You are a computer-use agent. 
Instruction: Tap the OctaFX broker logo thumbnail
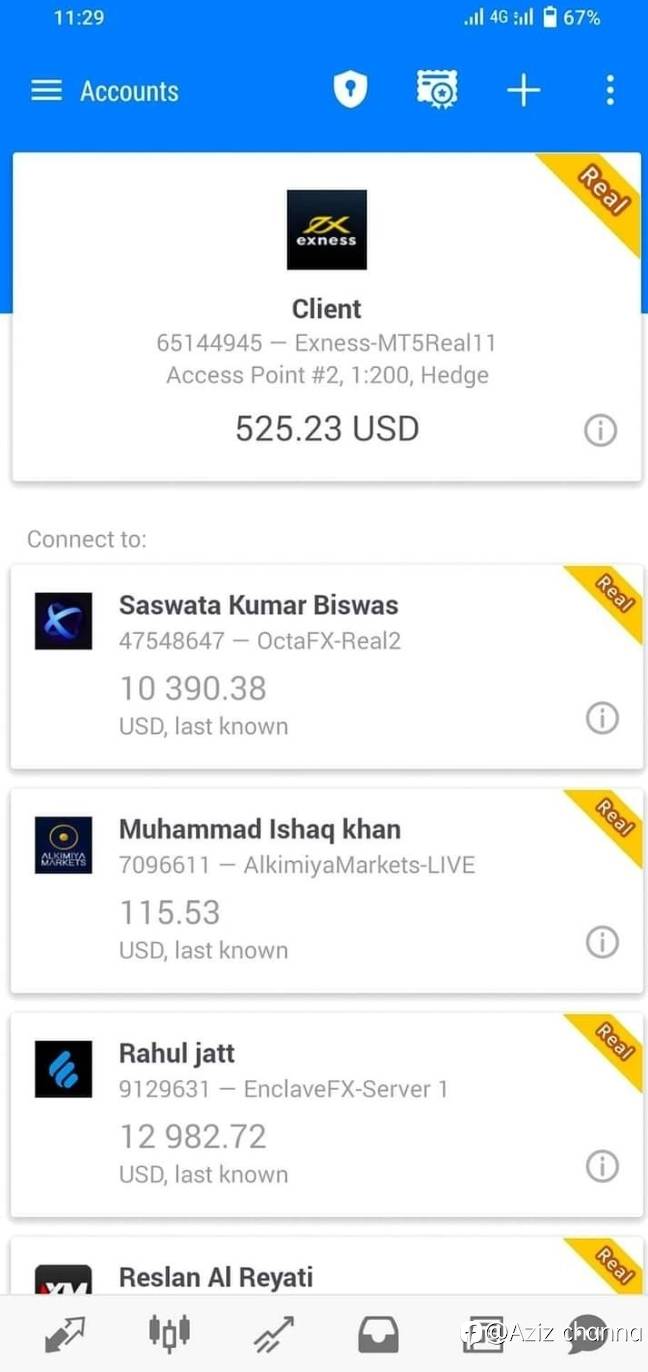click(63, 621)
